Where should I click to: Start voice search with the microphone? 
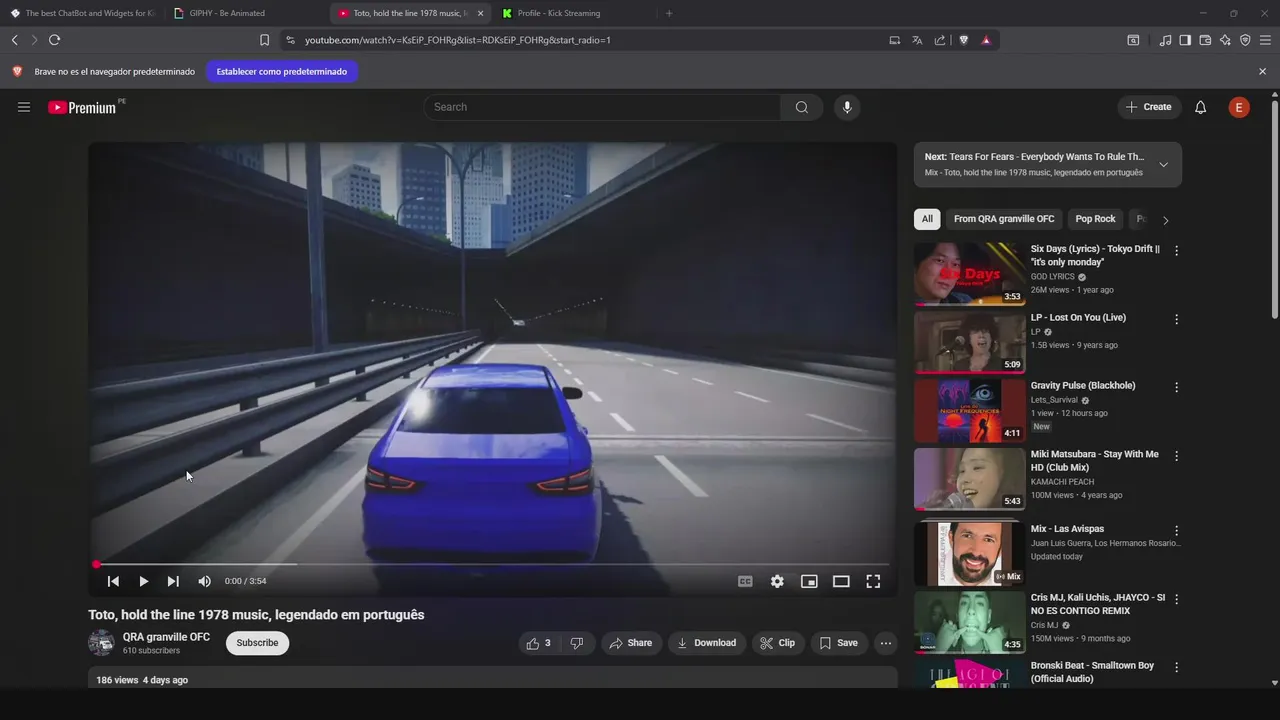tap(847, 107)
